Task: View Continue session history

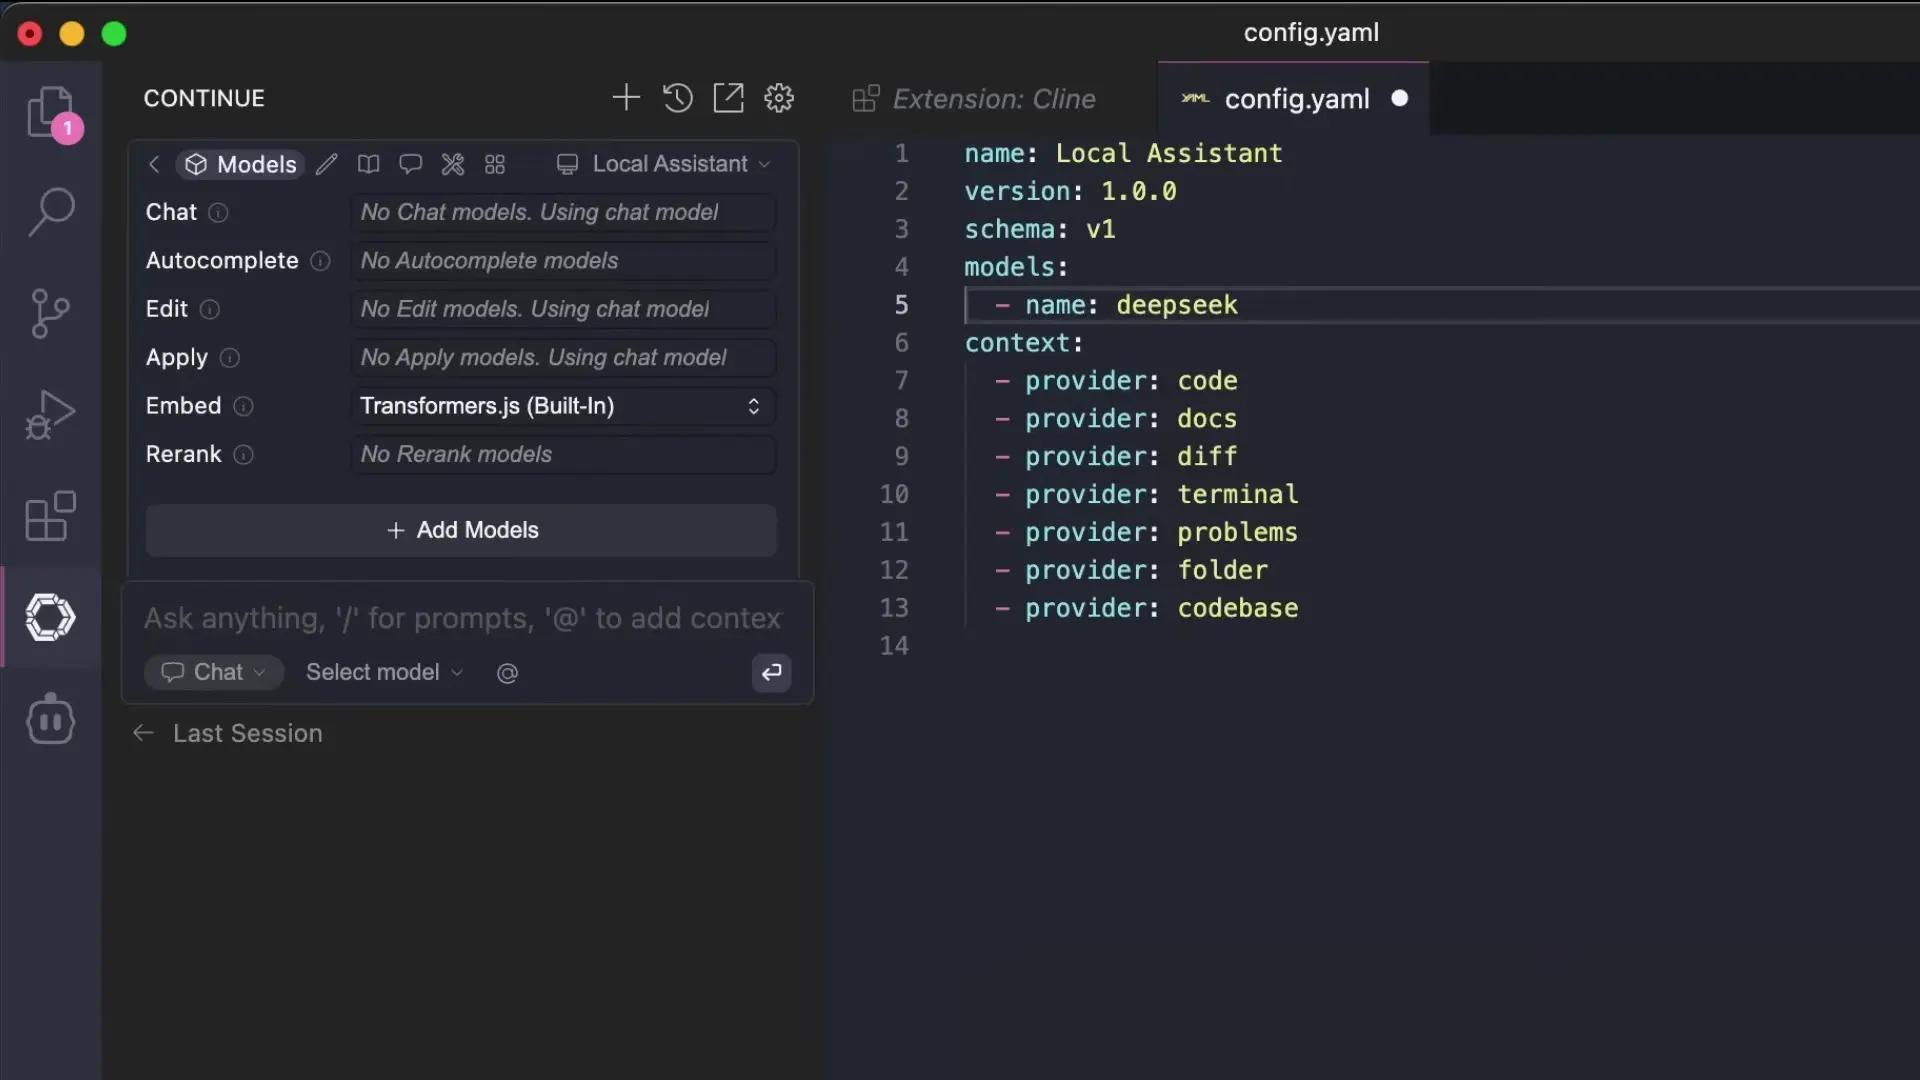Action: tap(677, 98)
